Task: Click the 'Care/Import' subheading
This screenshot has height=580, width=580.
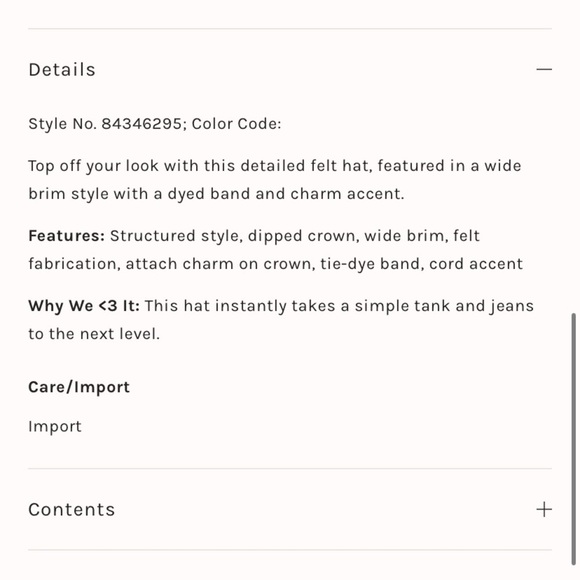Action: click(x=79, y=387)
